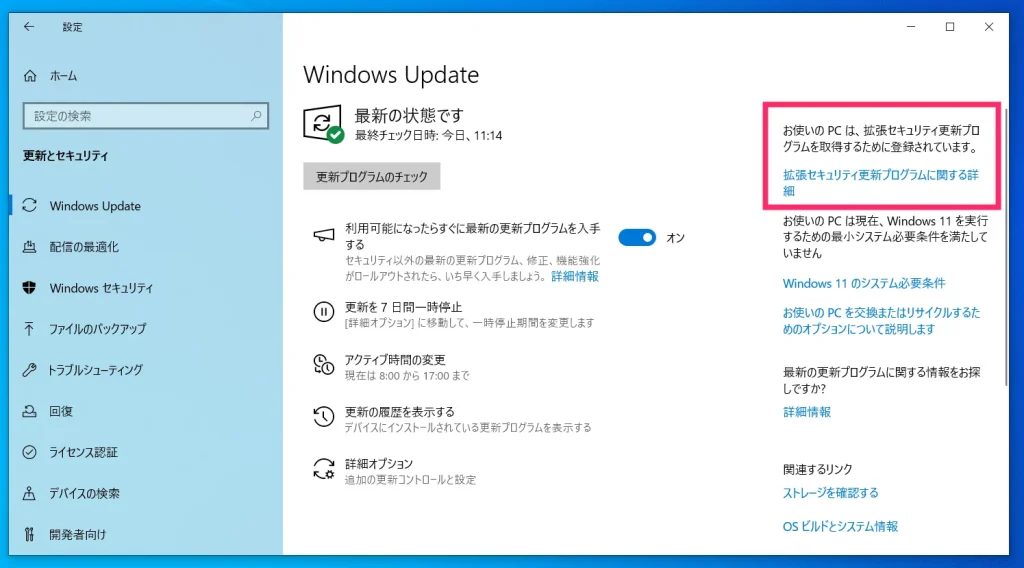Click the clock icon for アクティブ時間の変更
Viewport: 1024px width, 568px height.
323,364
